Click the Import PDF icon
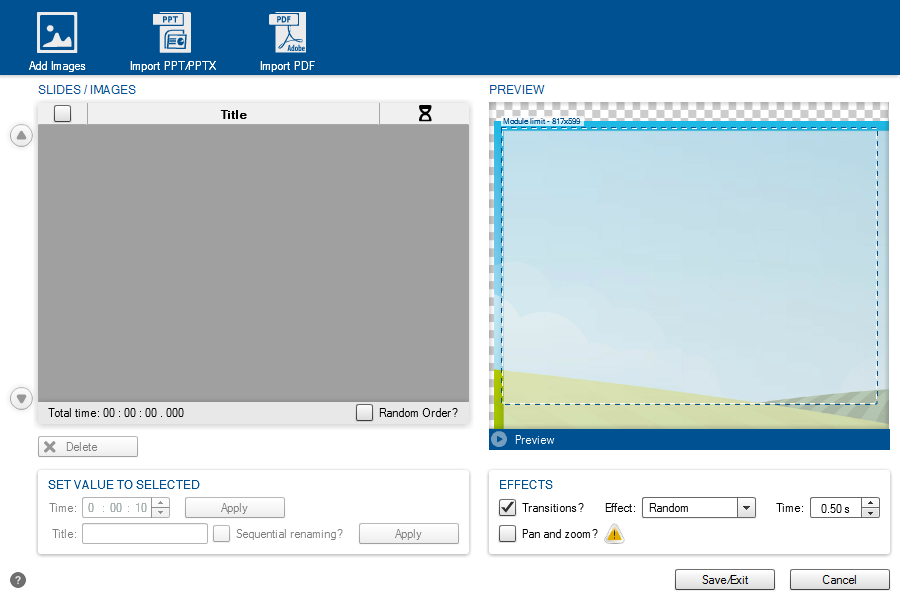This screenshot has height=600, width=900. coord(288,33)
